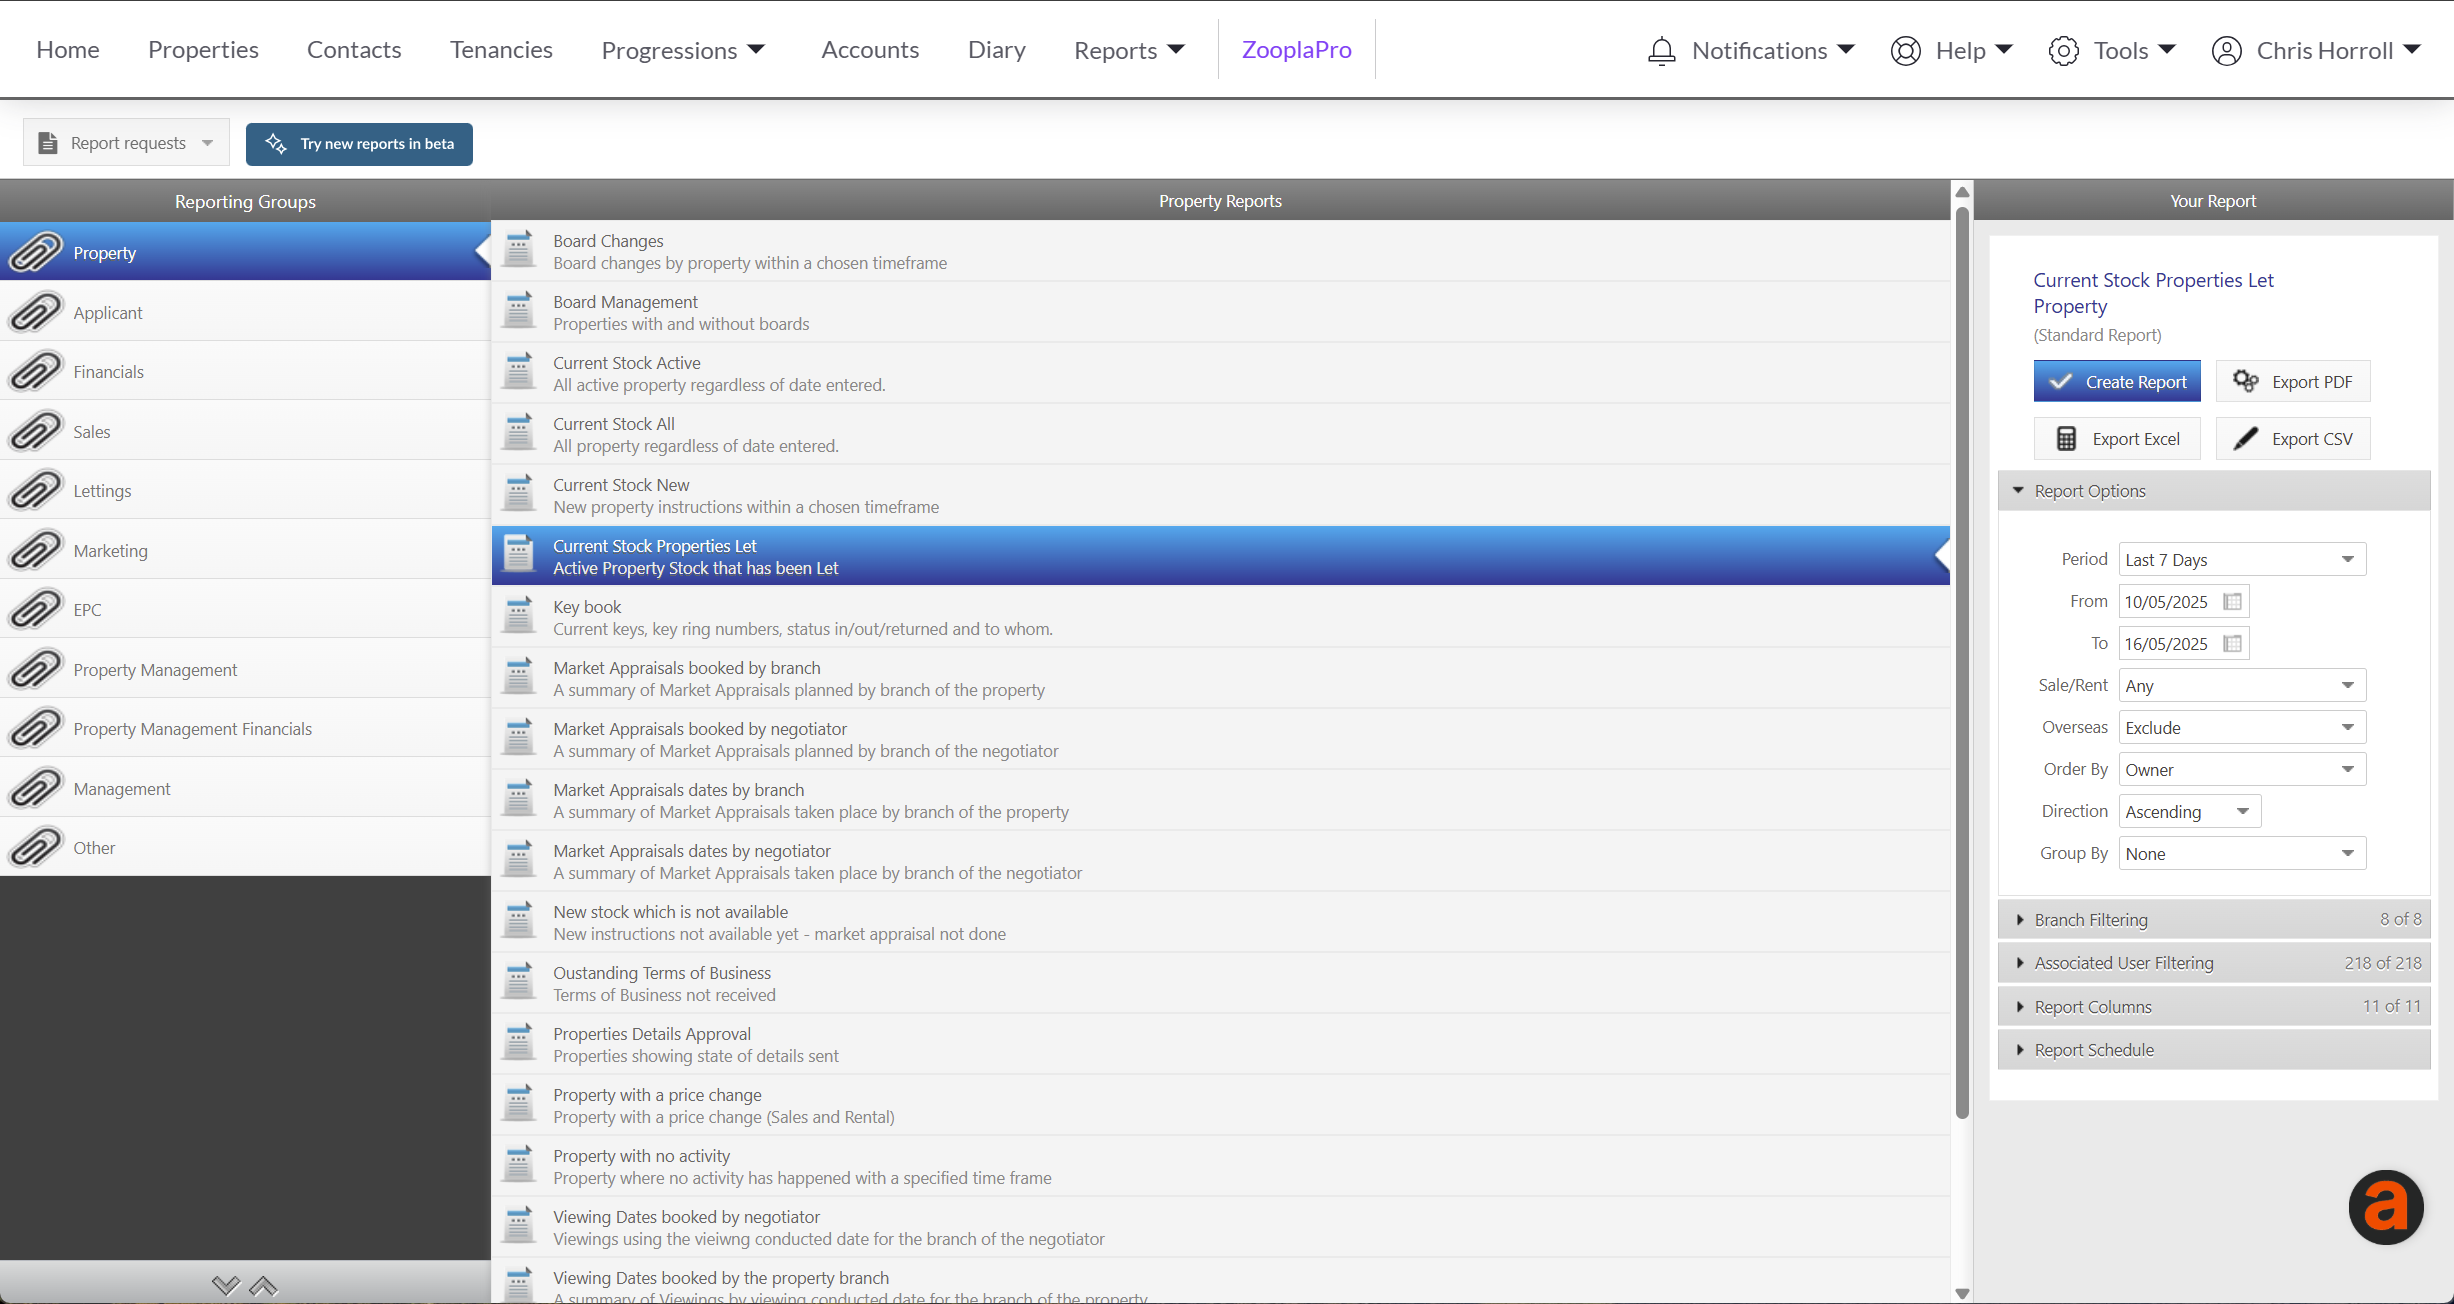Collapse the Report Options section
The height and width of the screenshot is (1304, 2454).
click(x=2213, y=490)
